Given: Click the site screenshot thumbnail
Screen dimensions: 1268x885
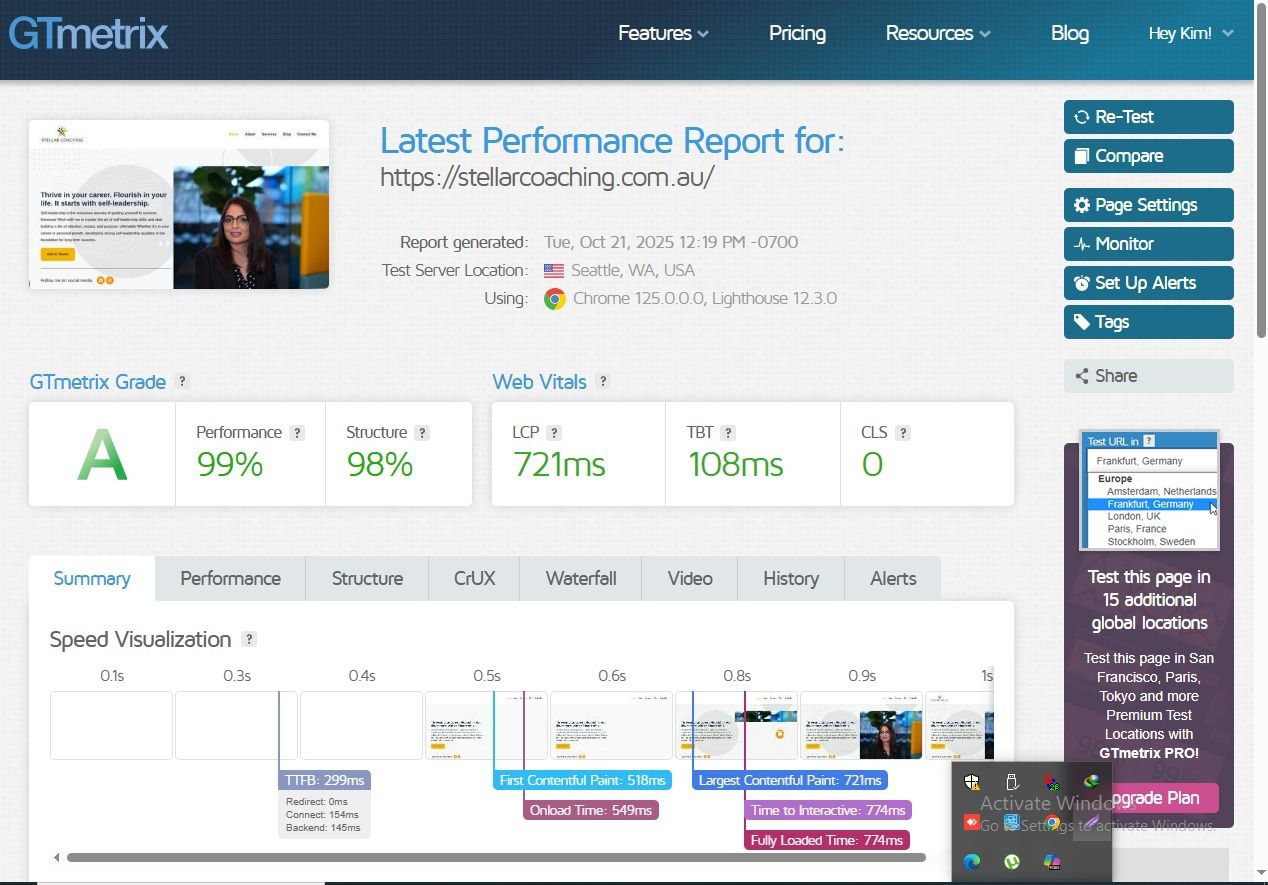Looking at the screenshot, I should tap(179, 205).
